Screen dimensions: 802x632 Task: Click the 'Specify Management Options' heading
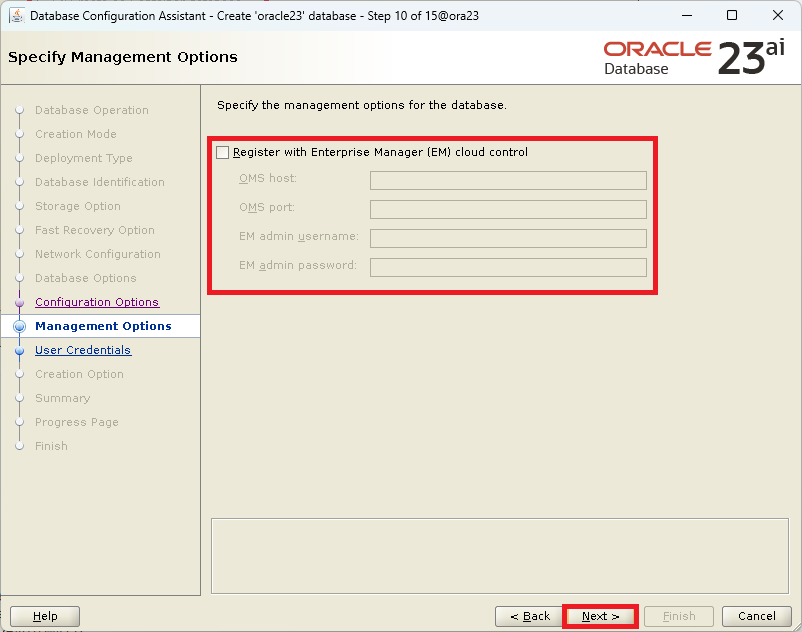123,57
